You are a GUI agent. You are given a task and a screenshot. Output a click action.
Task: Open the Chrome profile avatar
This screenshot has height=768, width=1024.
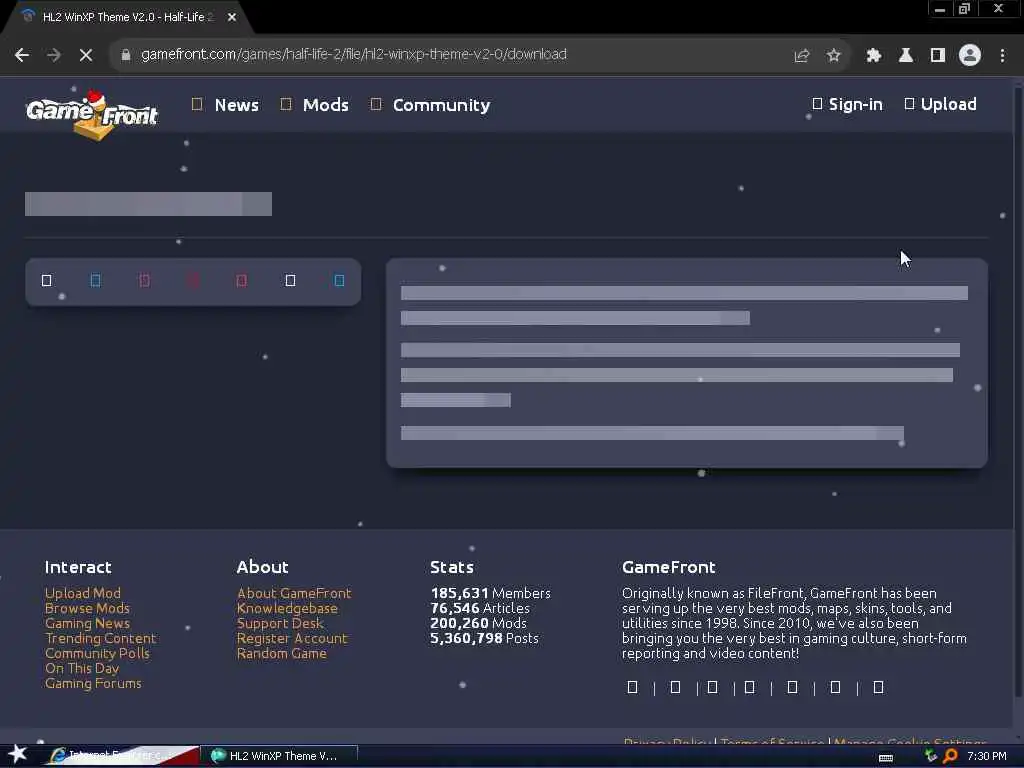pyautogui.click(x=970, y=56)
